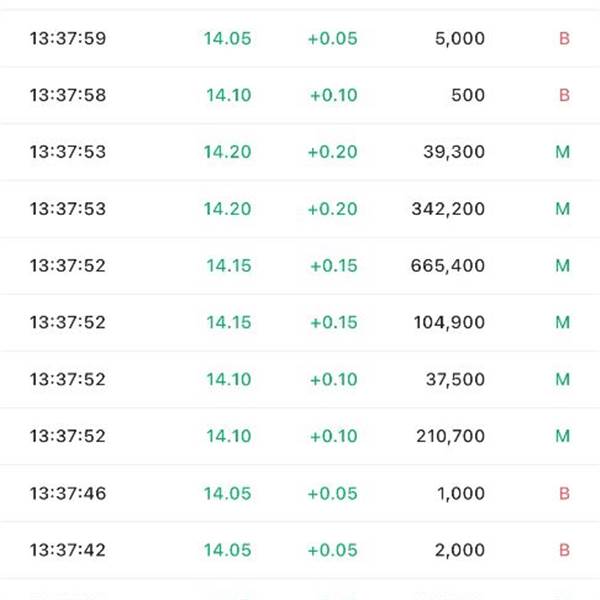The image size is (600, 600).
Task: Click the 665,400 volume value
Action: click(448, 266)
